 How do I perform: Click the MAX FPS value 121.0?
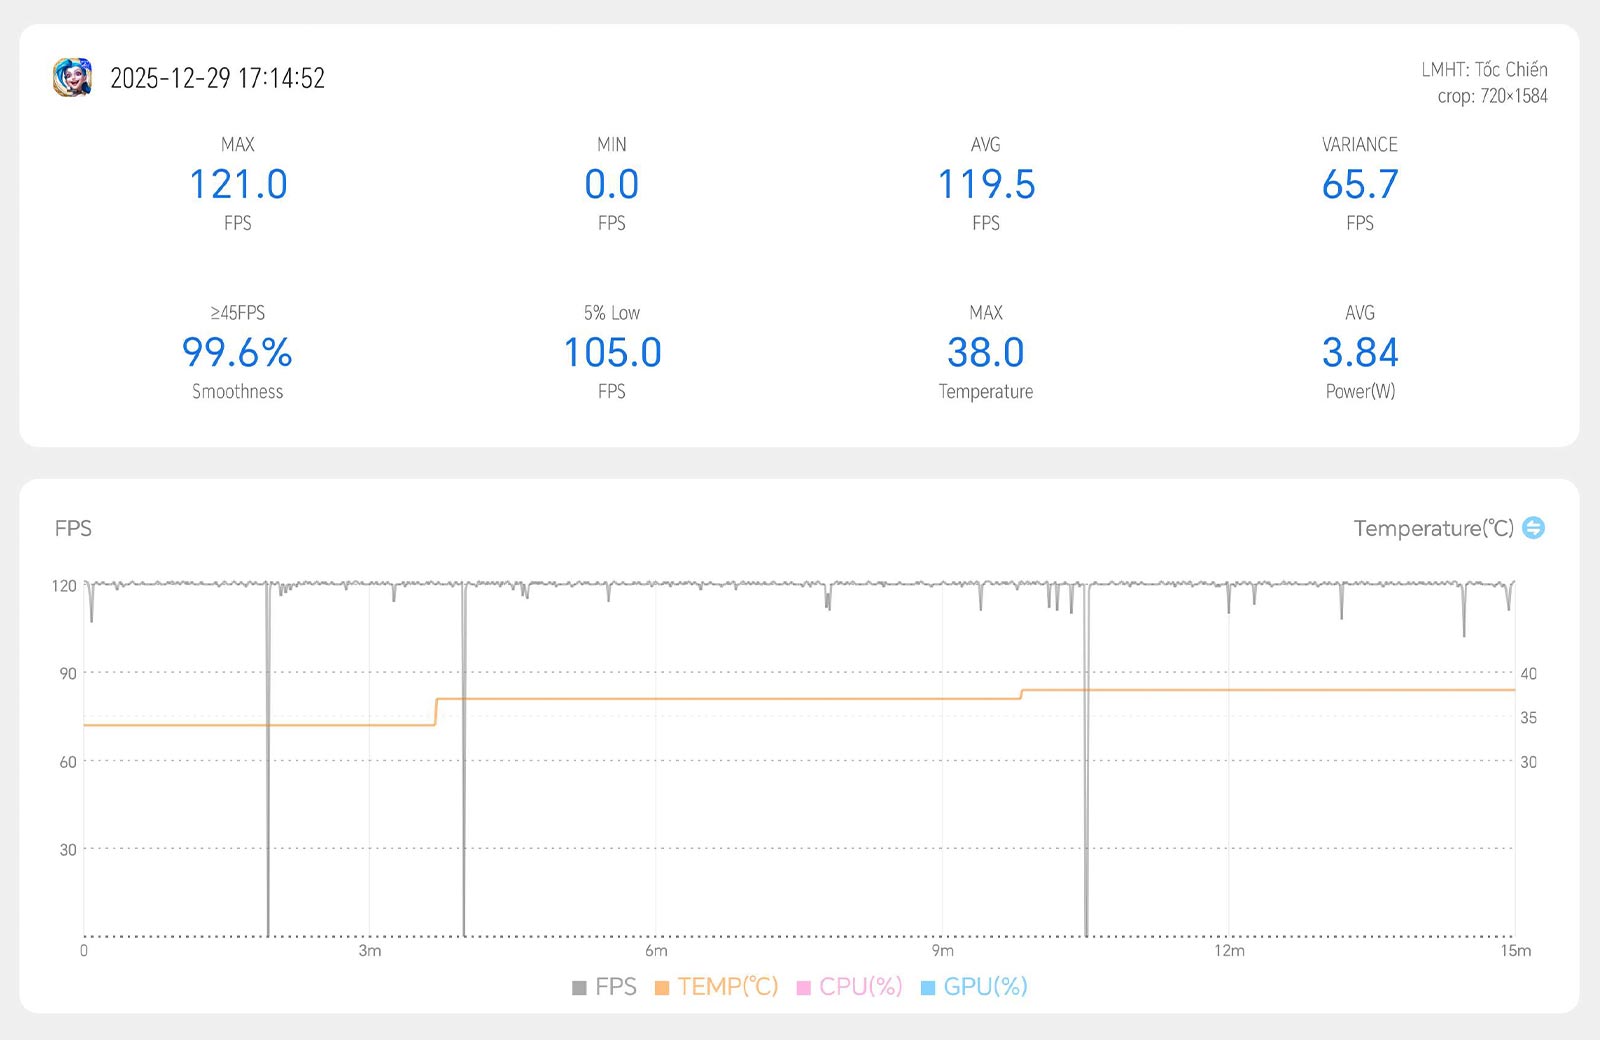click(238, 184)
